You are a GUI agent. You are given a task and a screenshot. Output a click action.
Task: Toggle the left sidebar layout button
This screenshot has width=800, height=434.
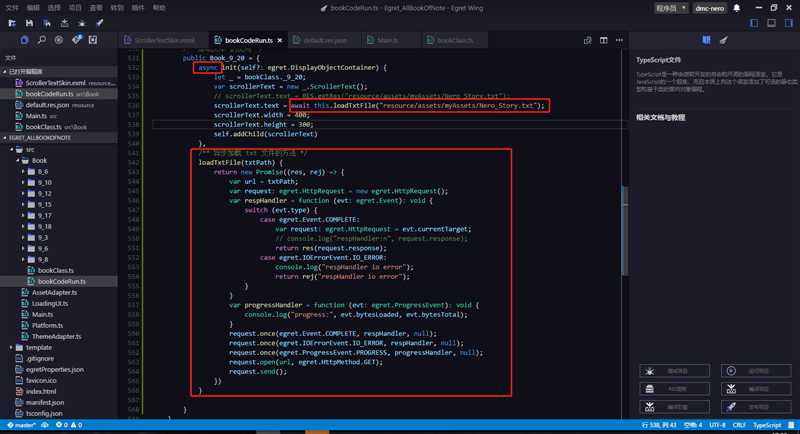click(754, 23)
